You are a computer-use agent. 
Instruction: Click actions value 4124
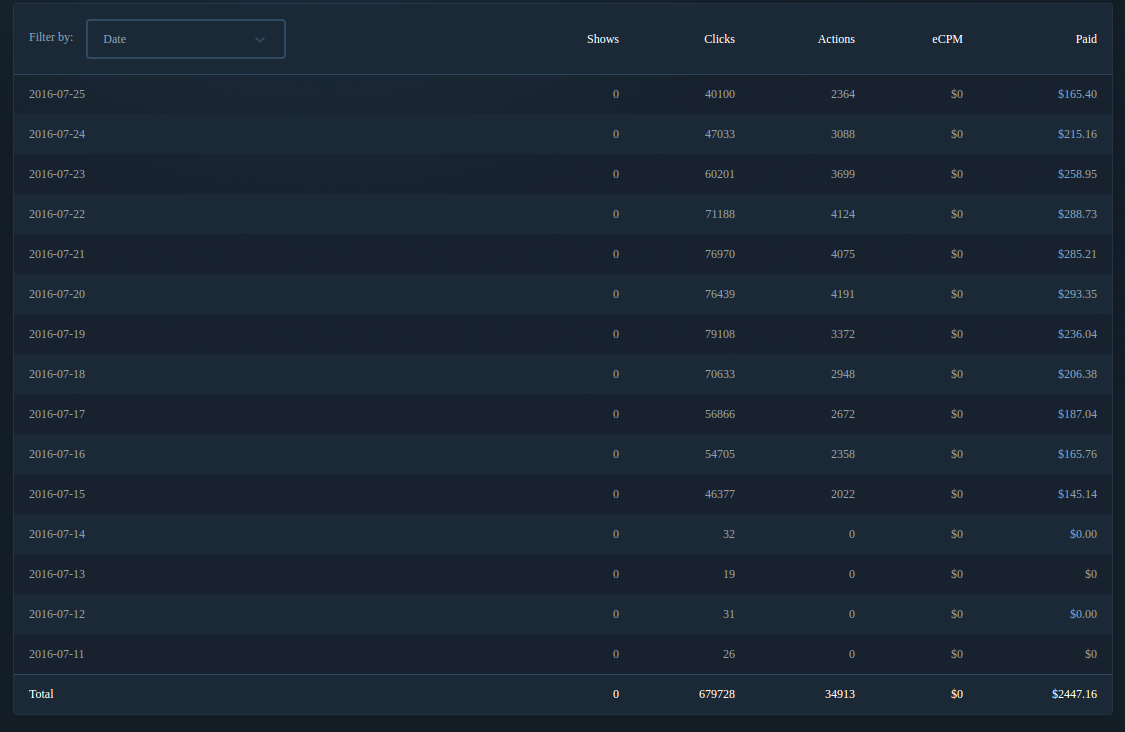842,214
